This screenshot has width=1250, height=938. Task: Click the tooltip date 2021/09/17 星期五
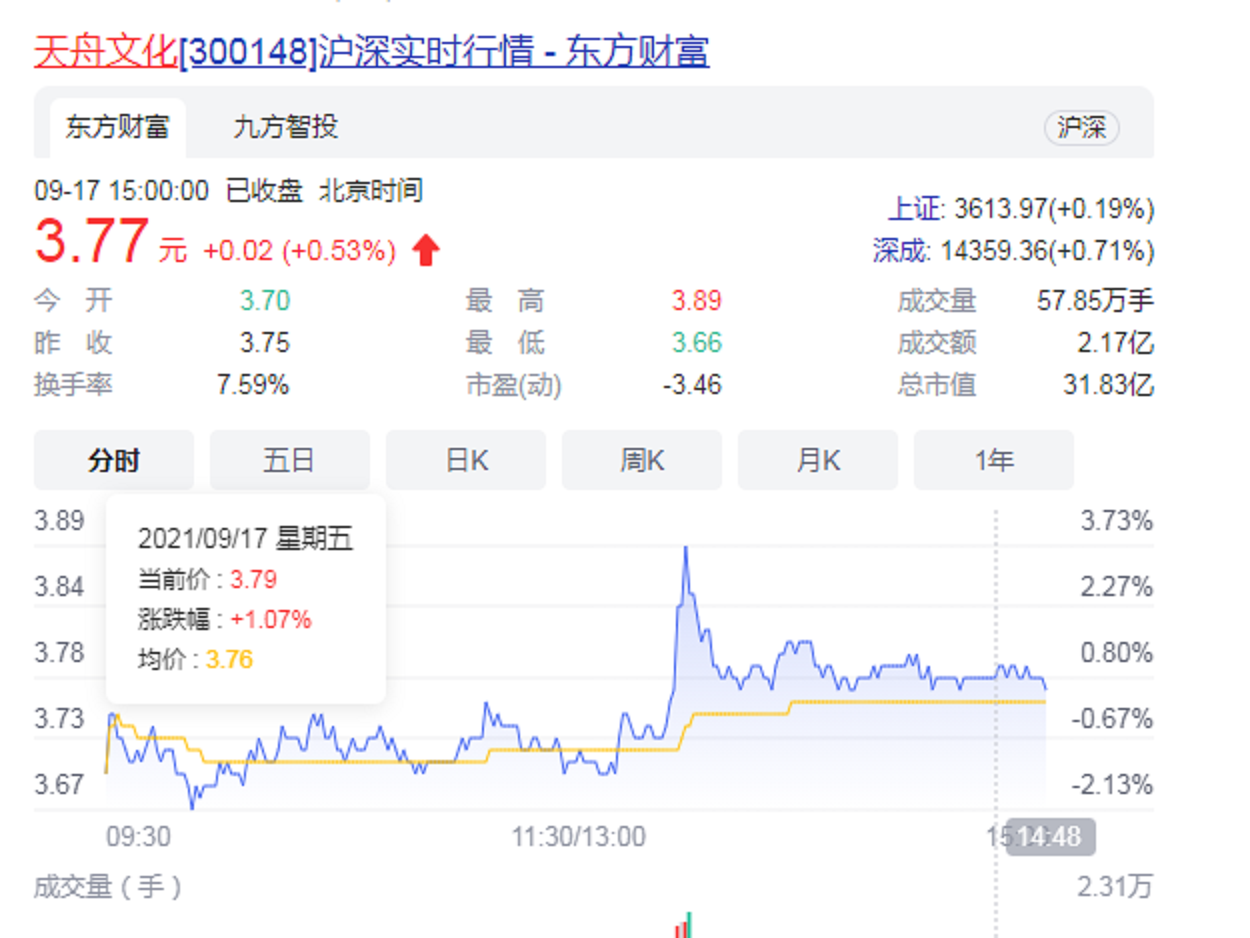point(246,539)
